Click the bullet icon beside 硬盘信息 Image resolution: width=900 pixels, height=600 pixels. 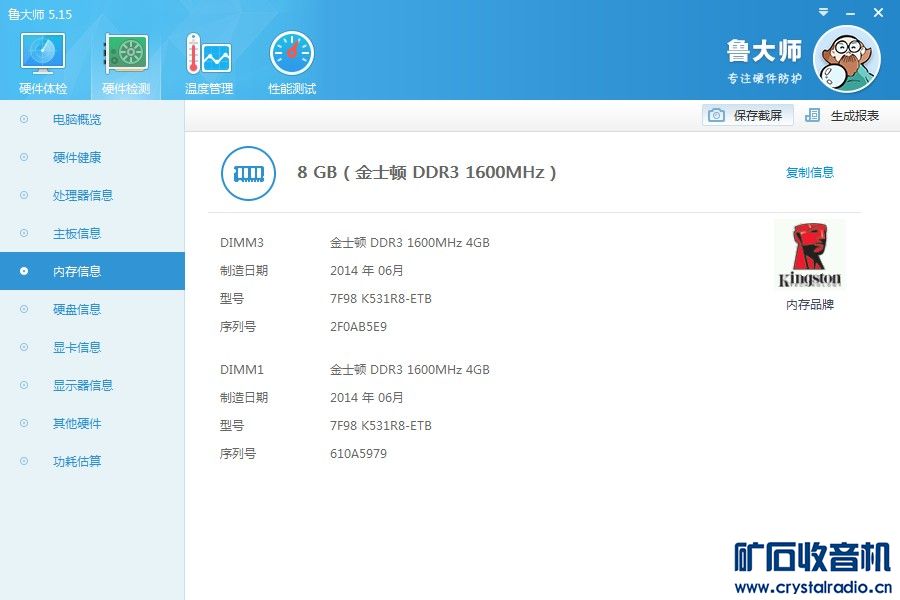24,309
